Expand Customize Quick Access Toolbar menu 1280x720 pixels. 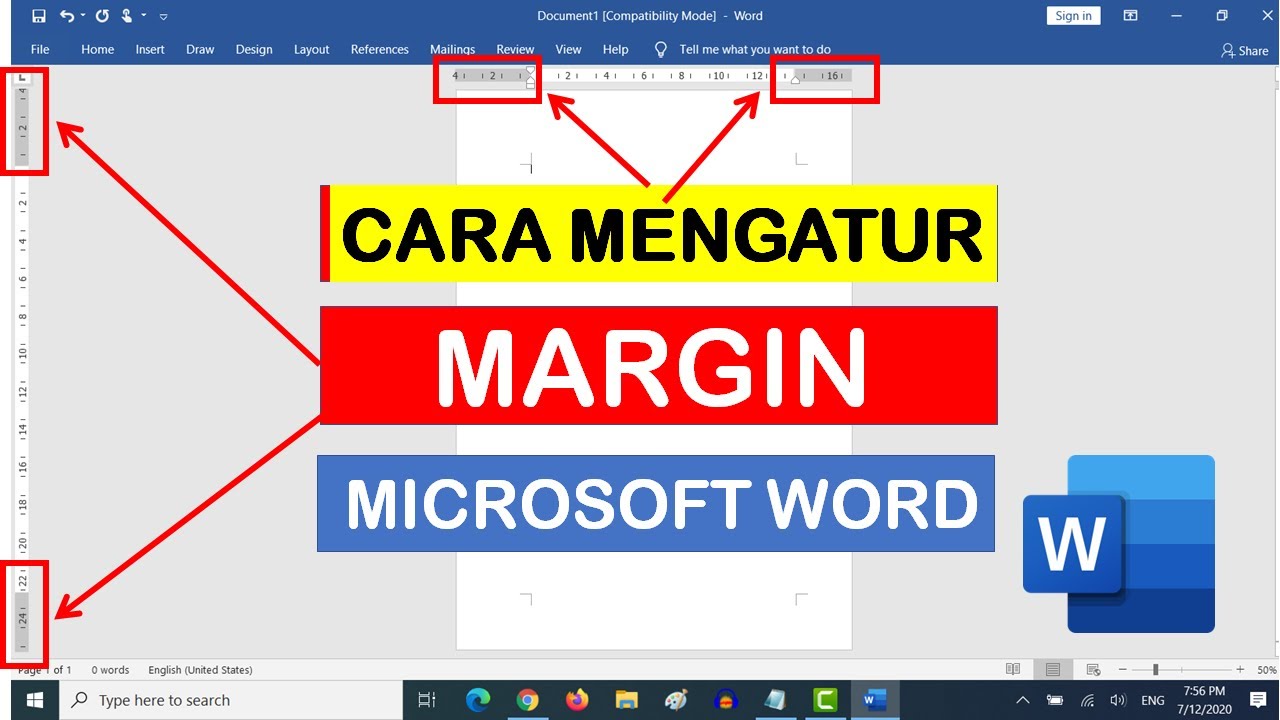164,16
